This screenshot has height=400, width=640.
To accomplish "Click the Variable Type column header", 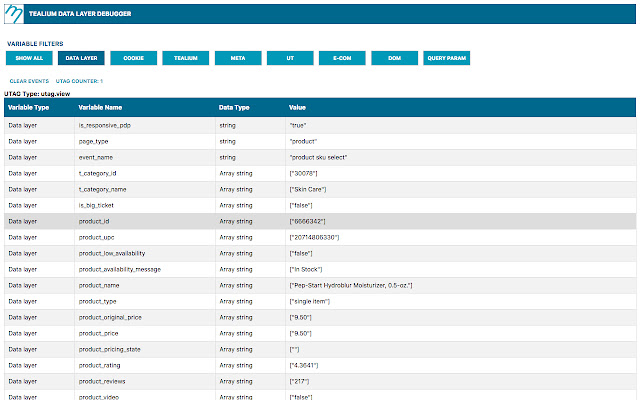I will click(x=29, y=107).
